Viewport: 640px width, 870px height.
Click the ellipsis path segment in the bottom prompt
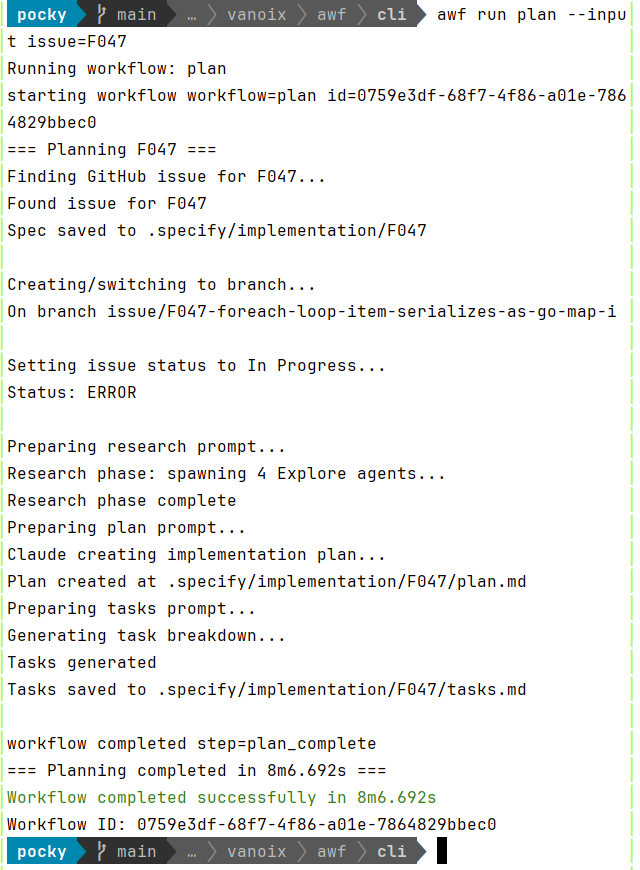tap(190, 851)
